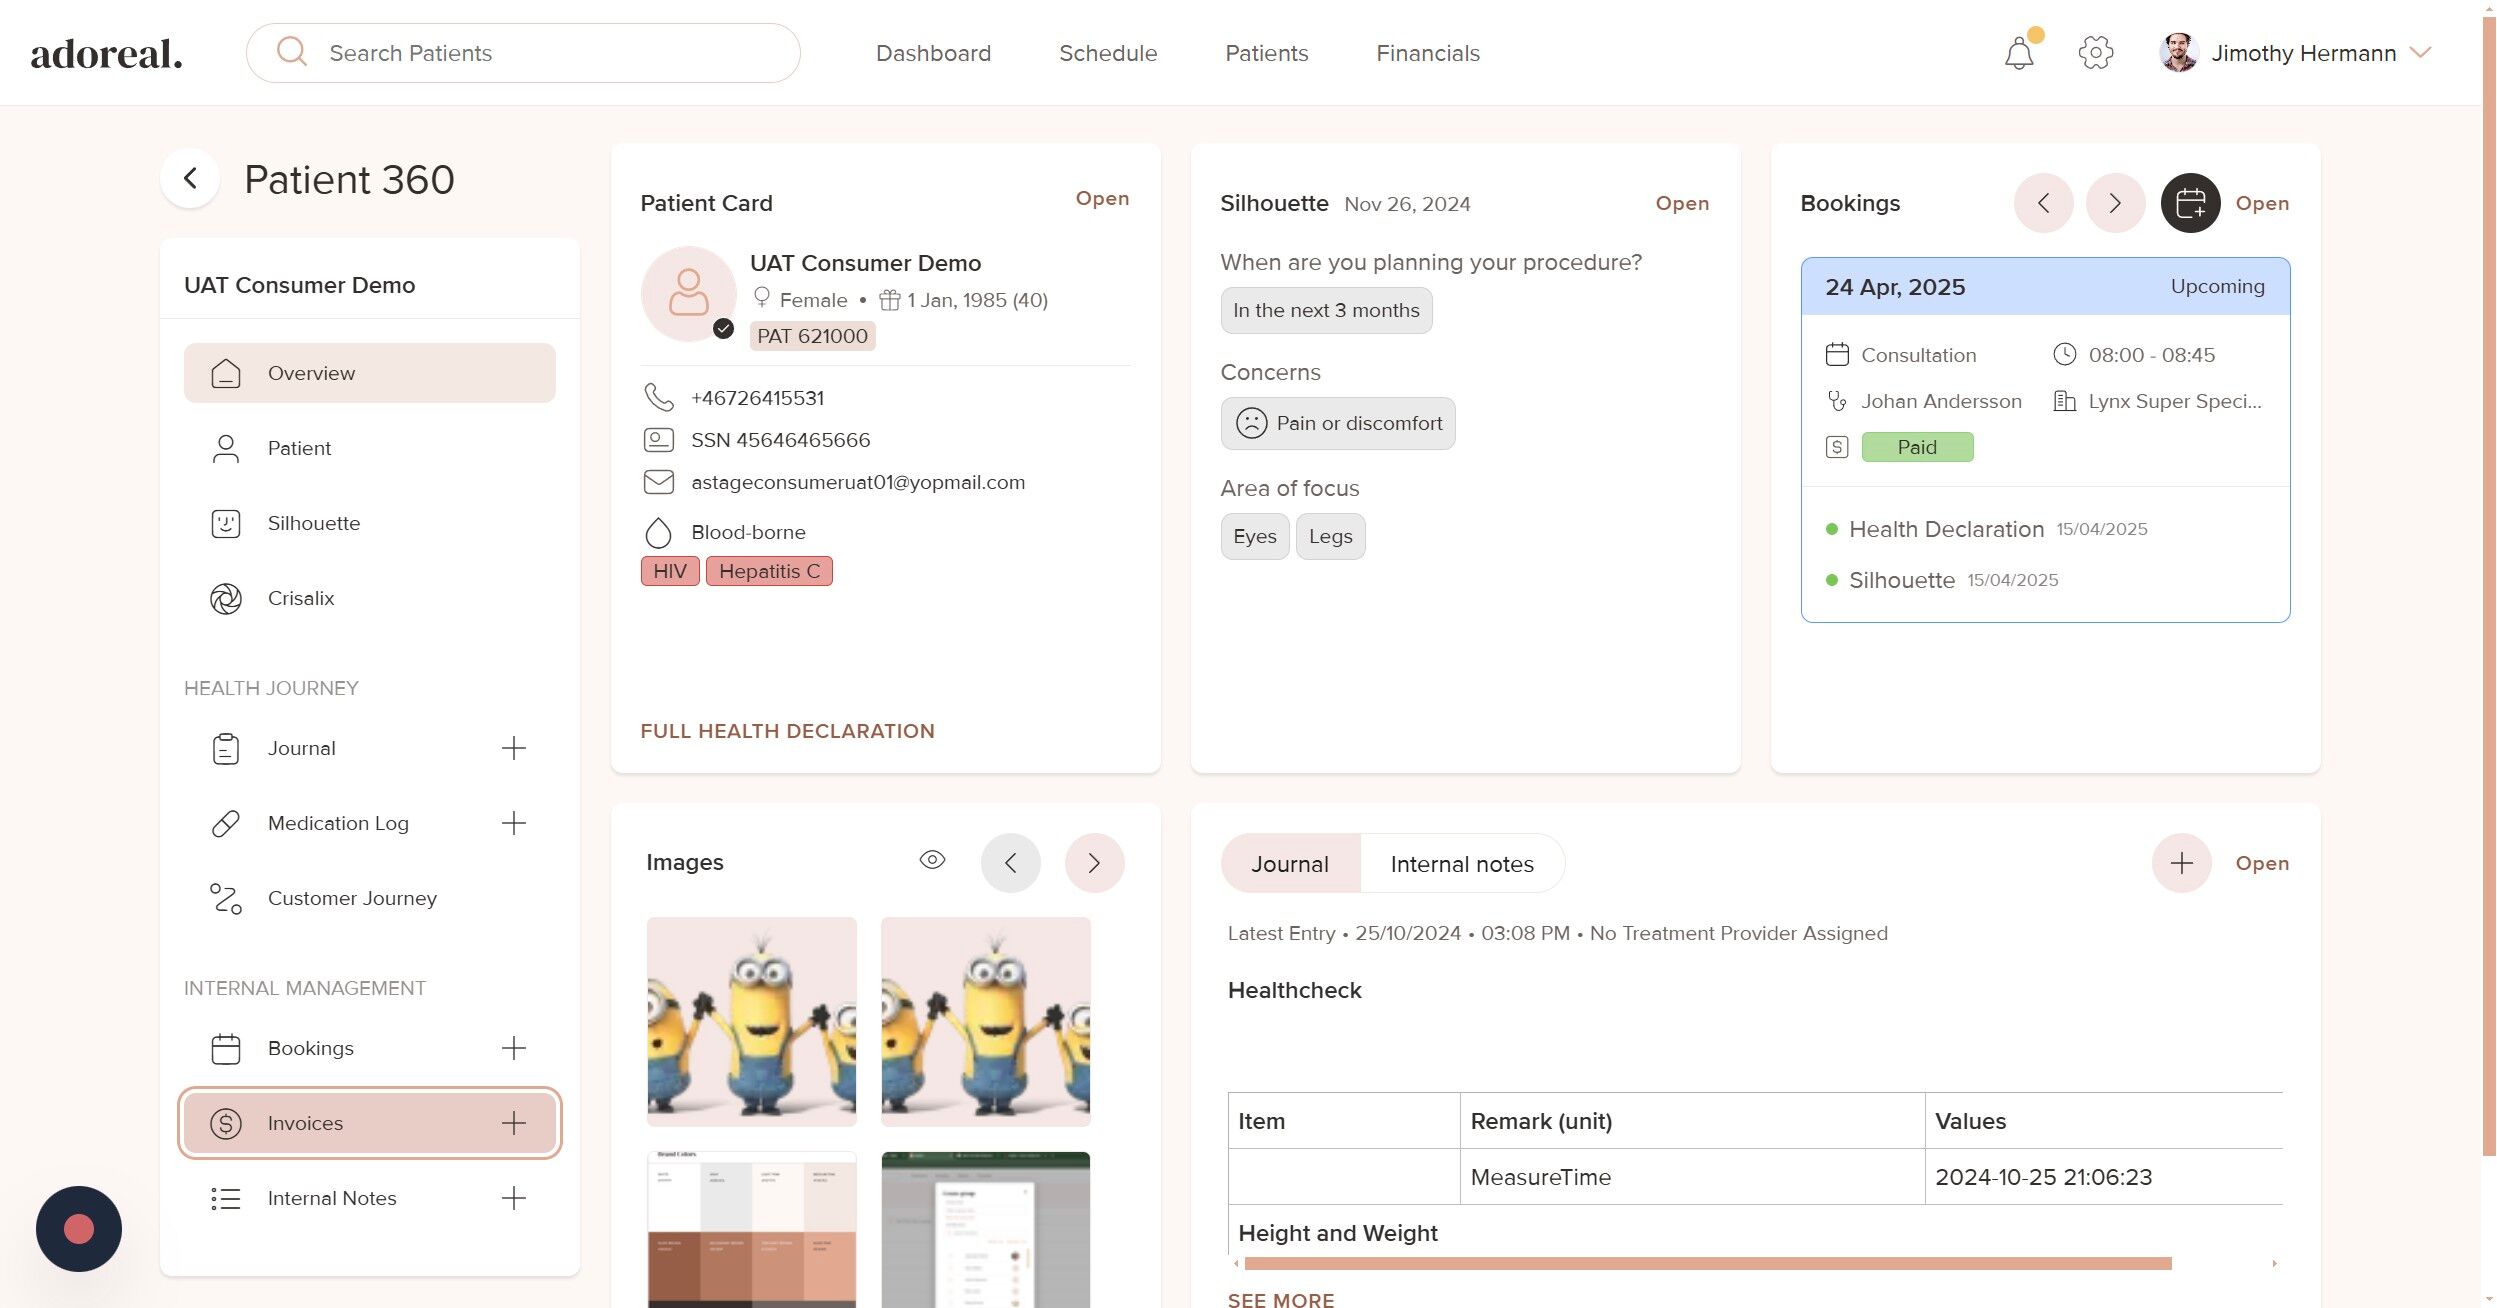Create new invoice with plus icon
The height and width of the screenshot is (1308, 2497).
pos(513,1123)
